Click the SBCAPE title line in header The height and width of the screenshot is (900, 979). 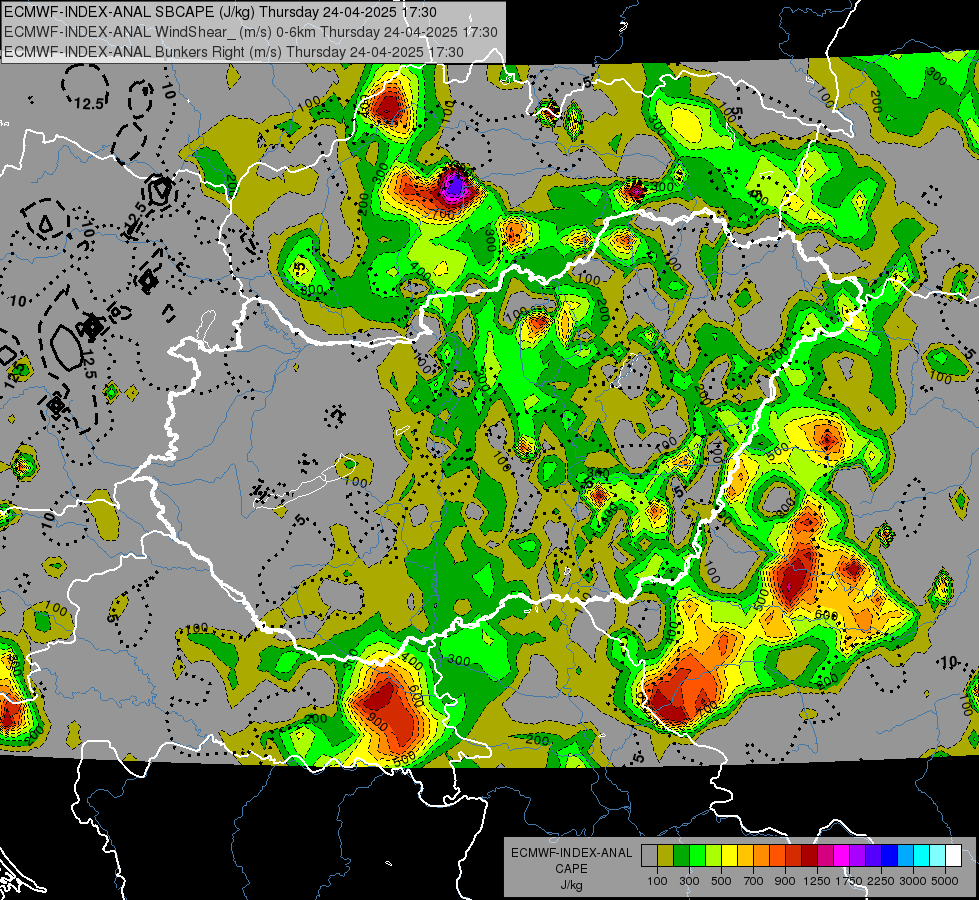[x=220, y=12]
